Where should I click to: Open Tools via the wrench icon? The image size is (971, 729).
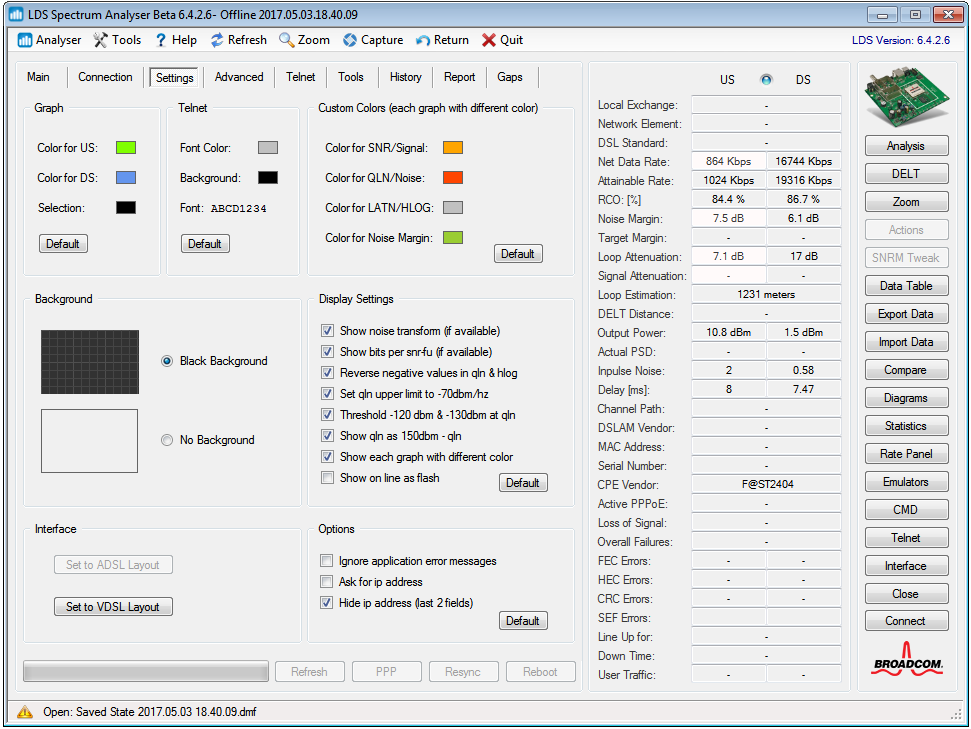coord(101,40)
